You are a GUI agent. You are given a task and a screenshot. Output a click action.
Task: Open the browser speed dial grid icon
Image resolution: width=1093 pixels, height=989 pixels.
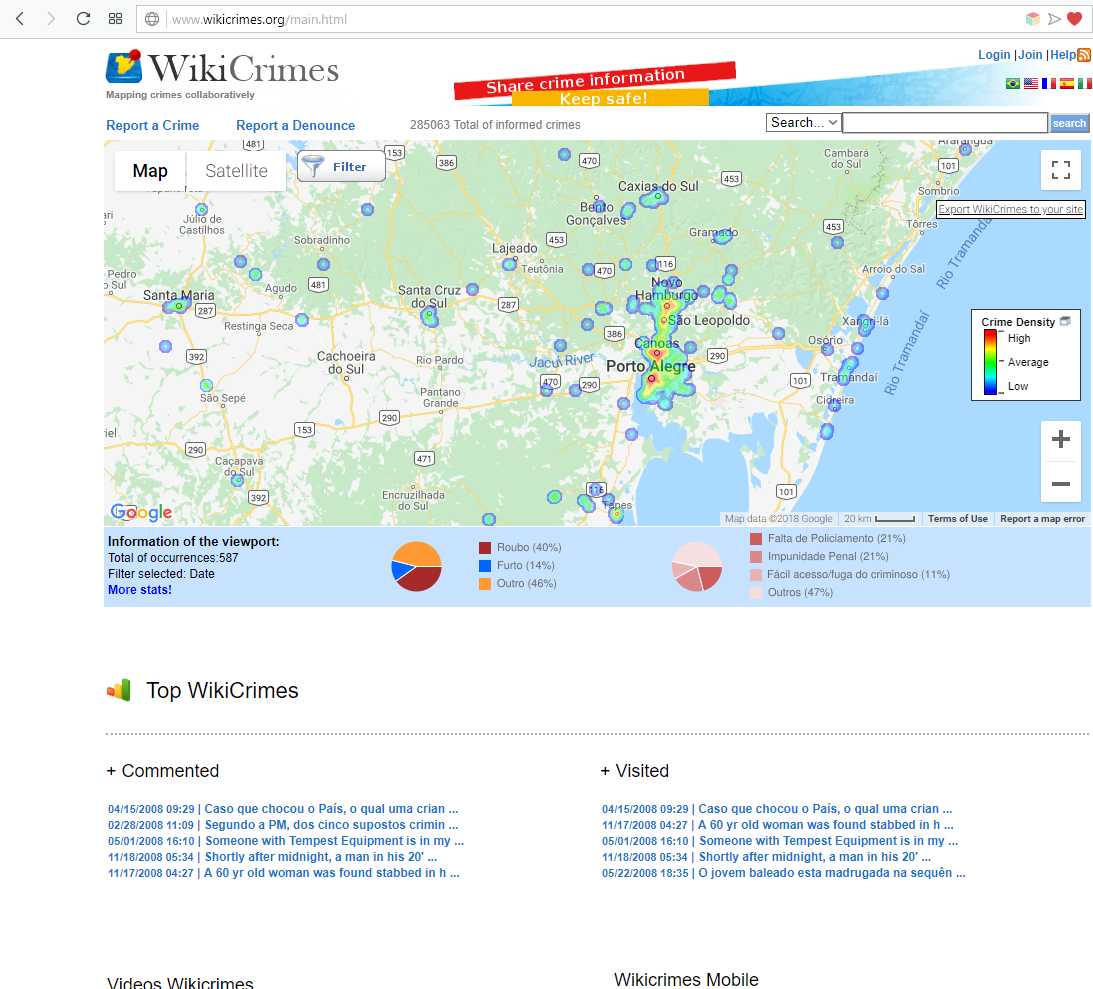pos(116,19)
